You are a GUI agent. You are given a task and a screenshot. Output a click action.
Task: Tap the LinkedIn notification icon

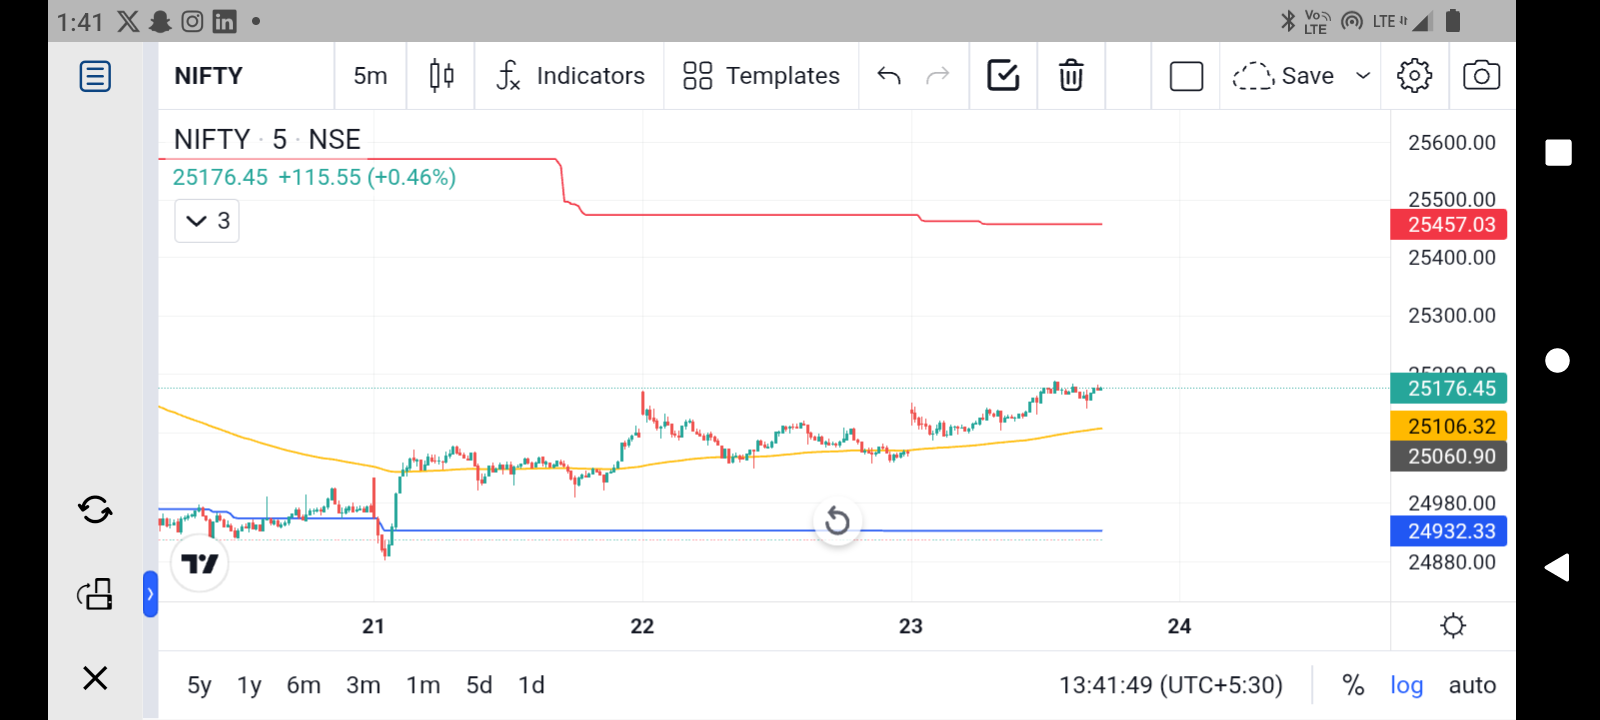[225, 21]
